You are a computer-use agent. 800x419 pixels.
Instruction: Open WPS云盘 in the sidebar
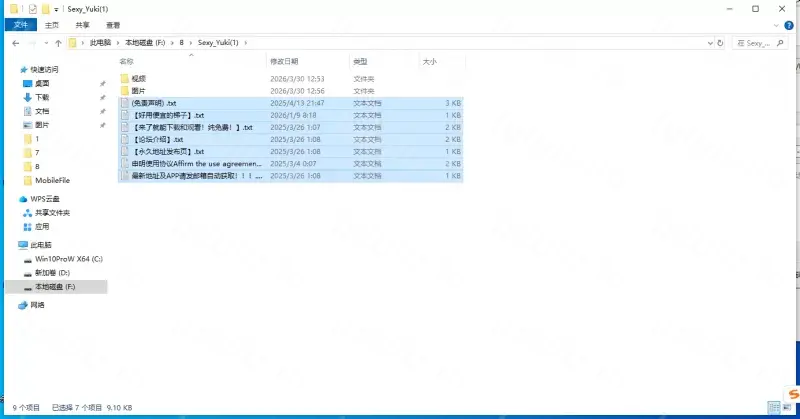[45, 199]
